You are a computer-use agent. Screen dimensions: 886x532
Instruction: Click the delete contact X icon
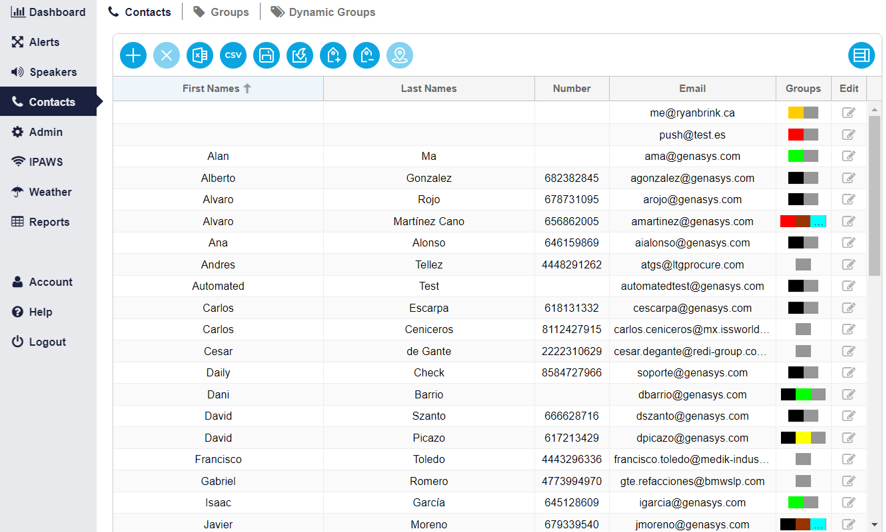[x=166, y=56]
